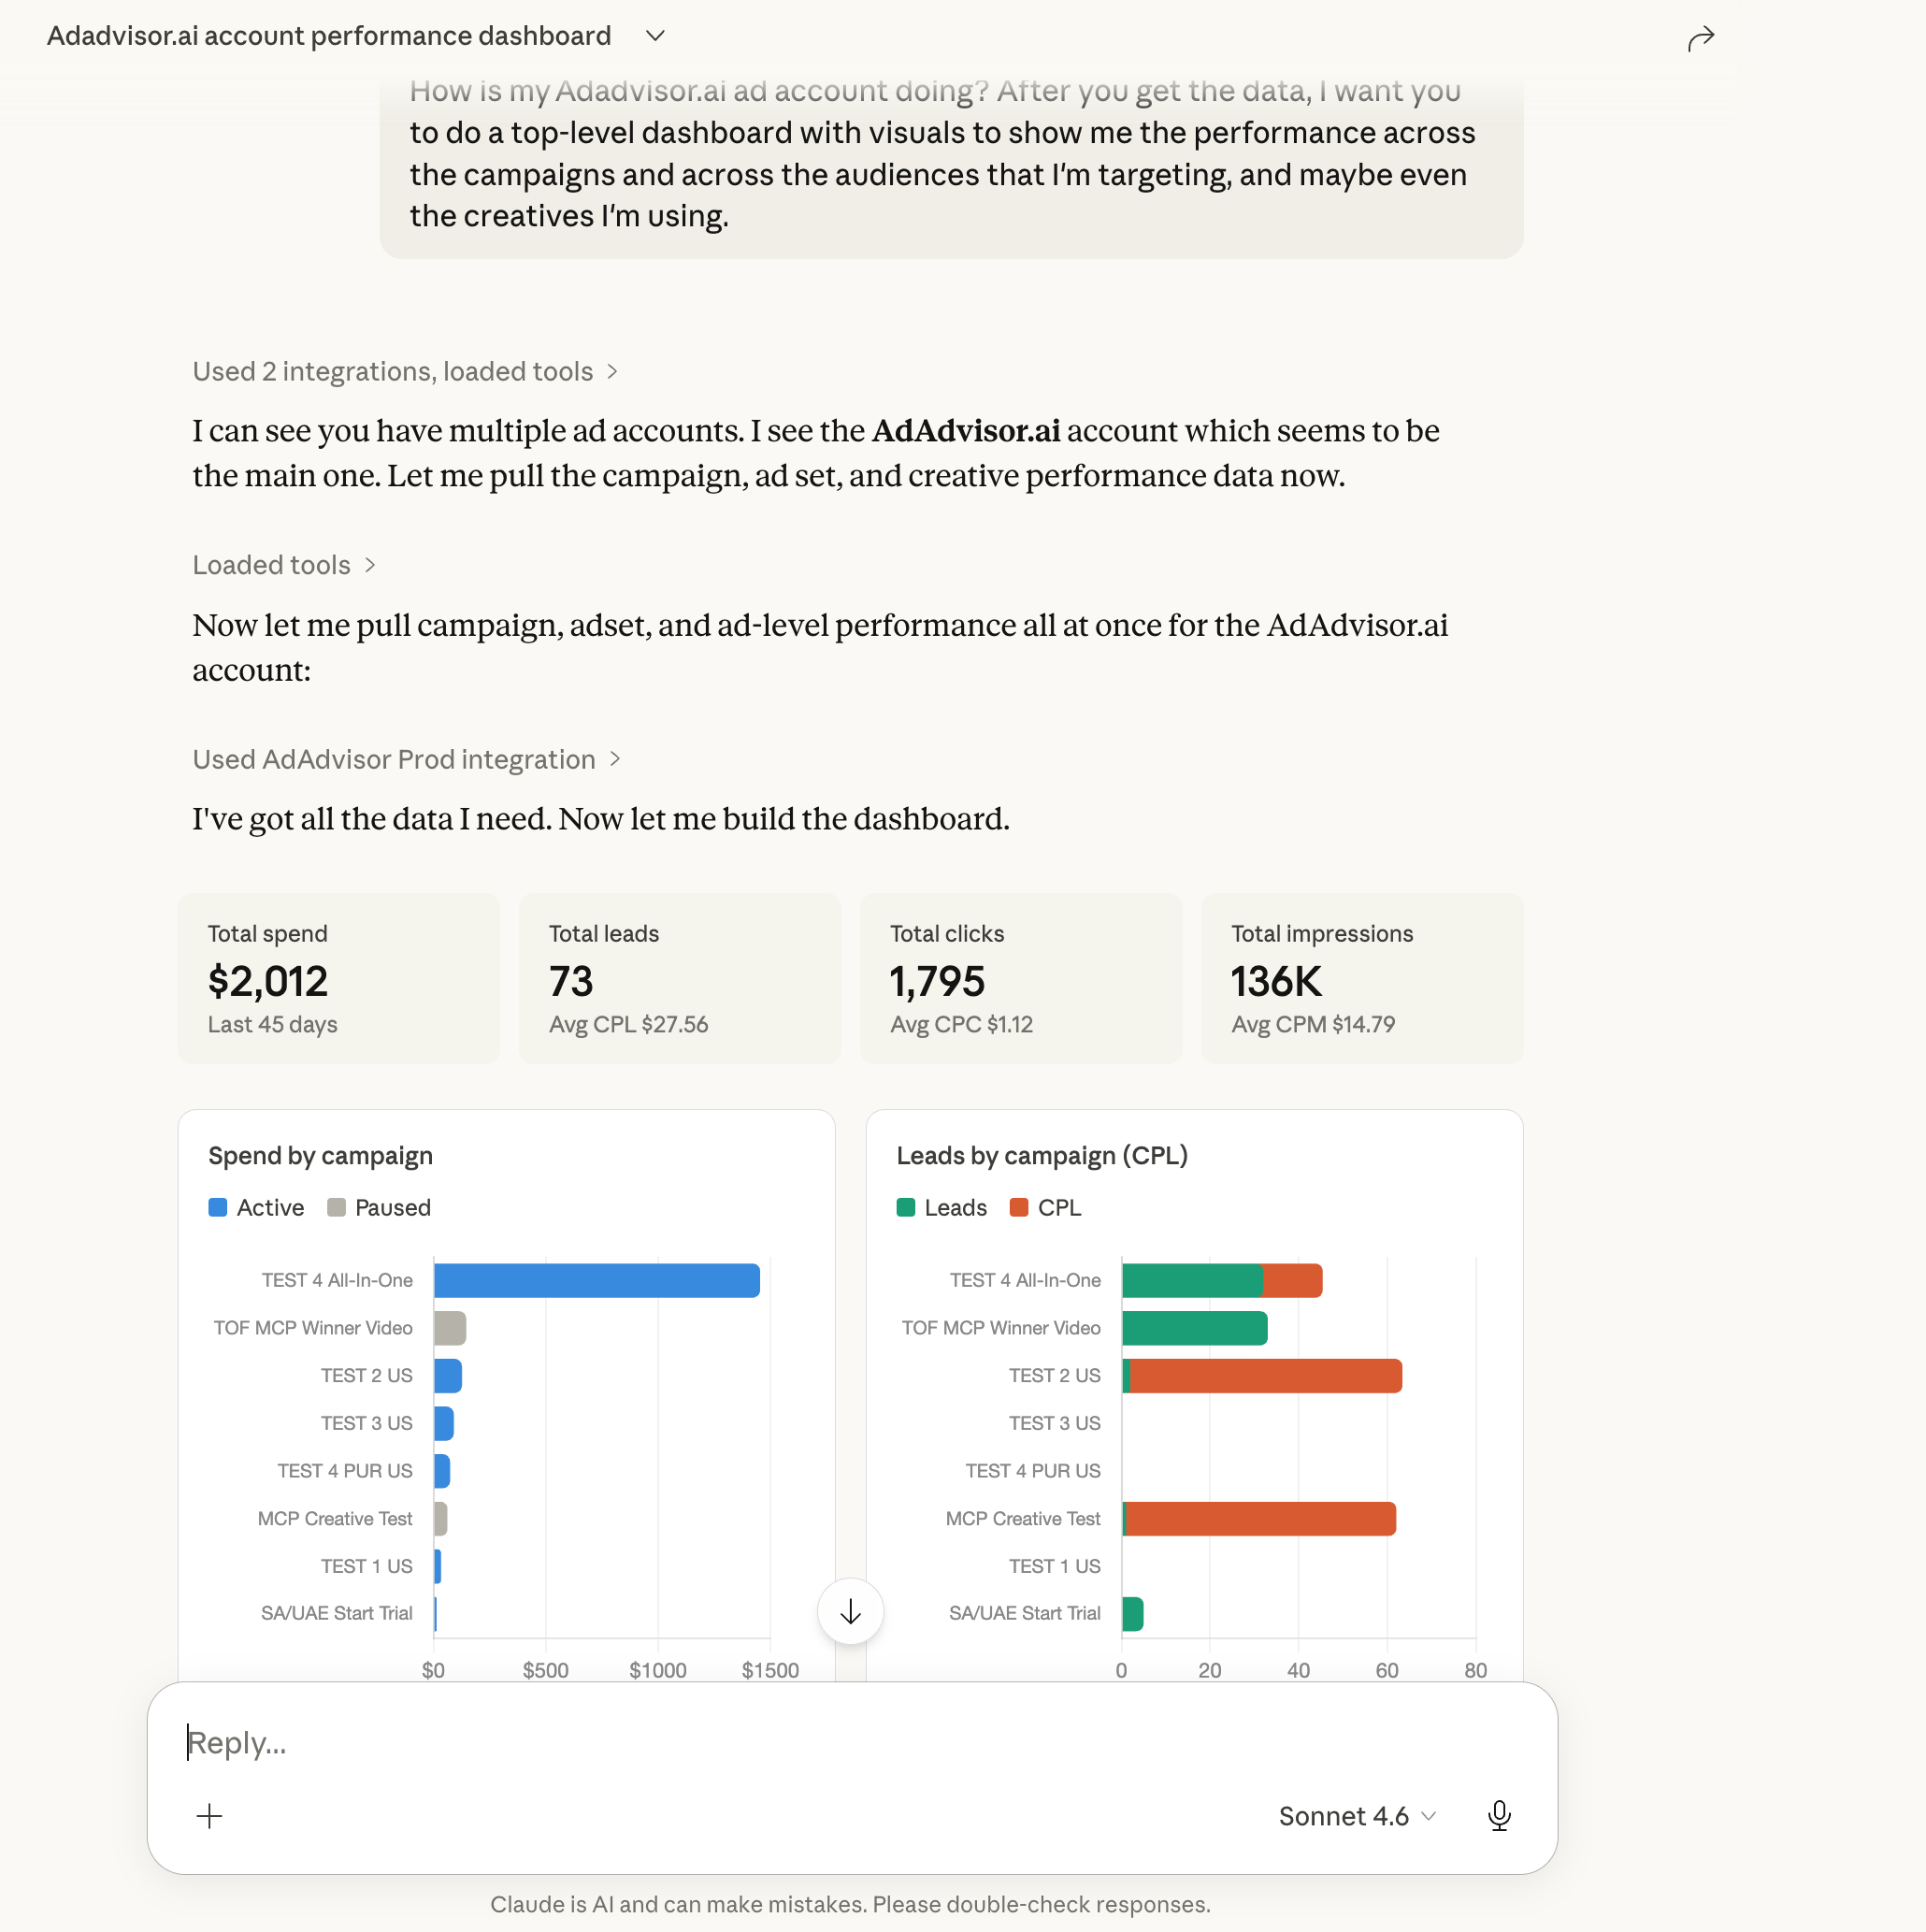This screenshot has width=1926, height=1932.
Task: Toggle the Active legend in Spend chart
Action: point(255,1207)
